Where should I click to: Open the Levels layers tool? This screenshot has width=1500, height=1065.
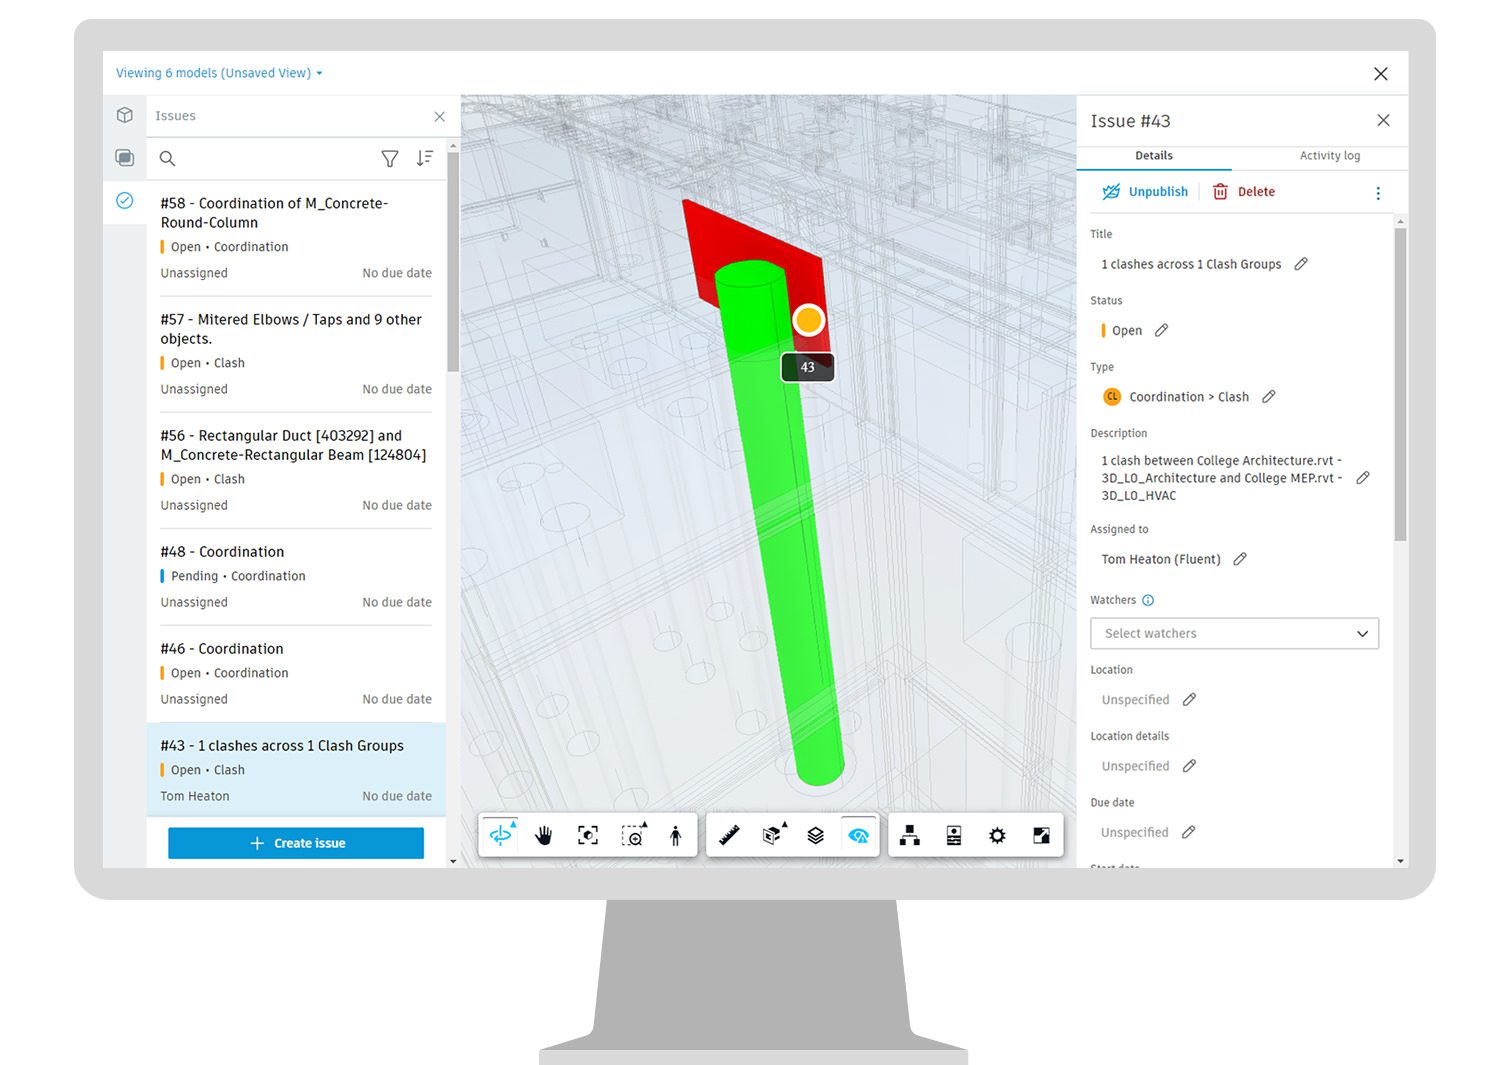(x=815, y=835)
